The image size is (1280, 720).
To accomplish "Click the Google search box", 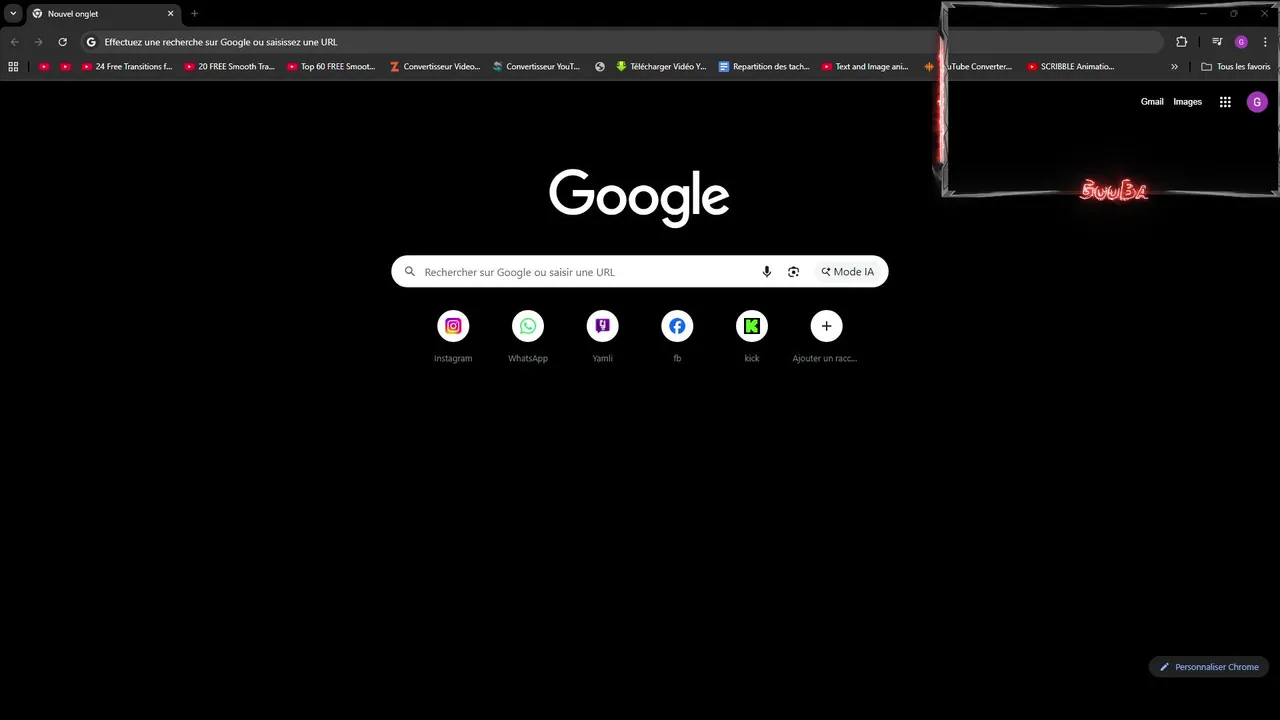I will pyautogui.click(x=640, y=272).
